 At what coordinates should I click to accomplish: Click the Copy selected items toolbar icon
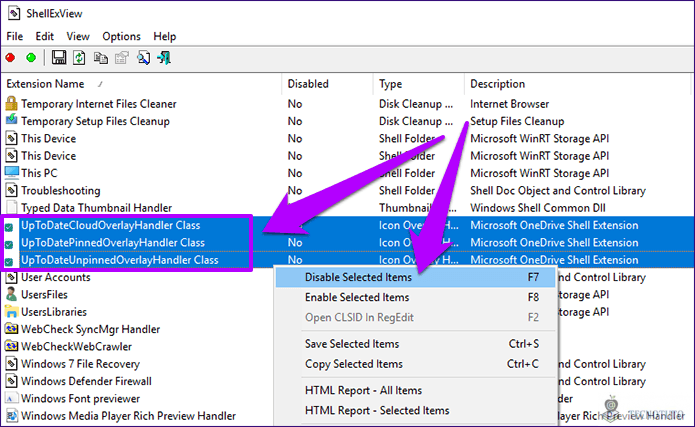[101, 58]
